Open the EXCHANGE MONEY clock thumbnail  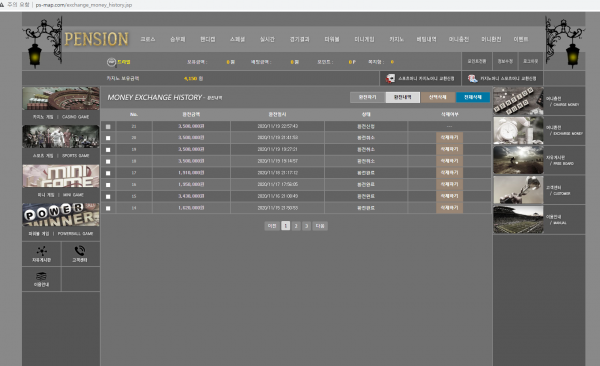coord(518,131)
